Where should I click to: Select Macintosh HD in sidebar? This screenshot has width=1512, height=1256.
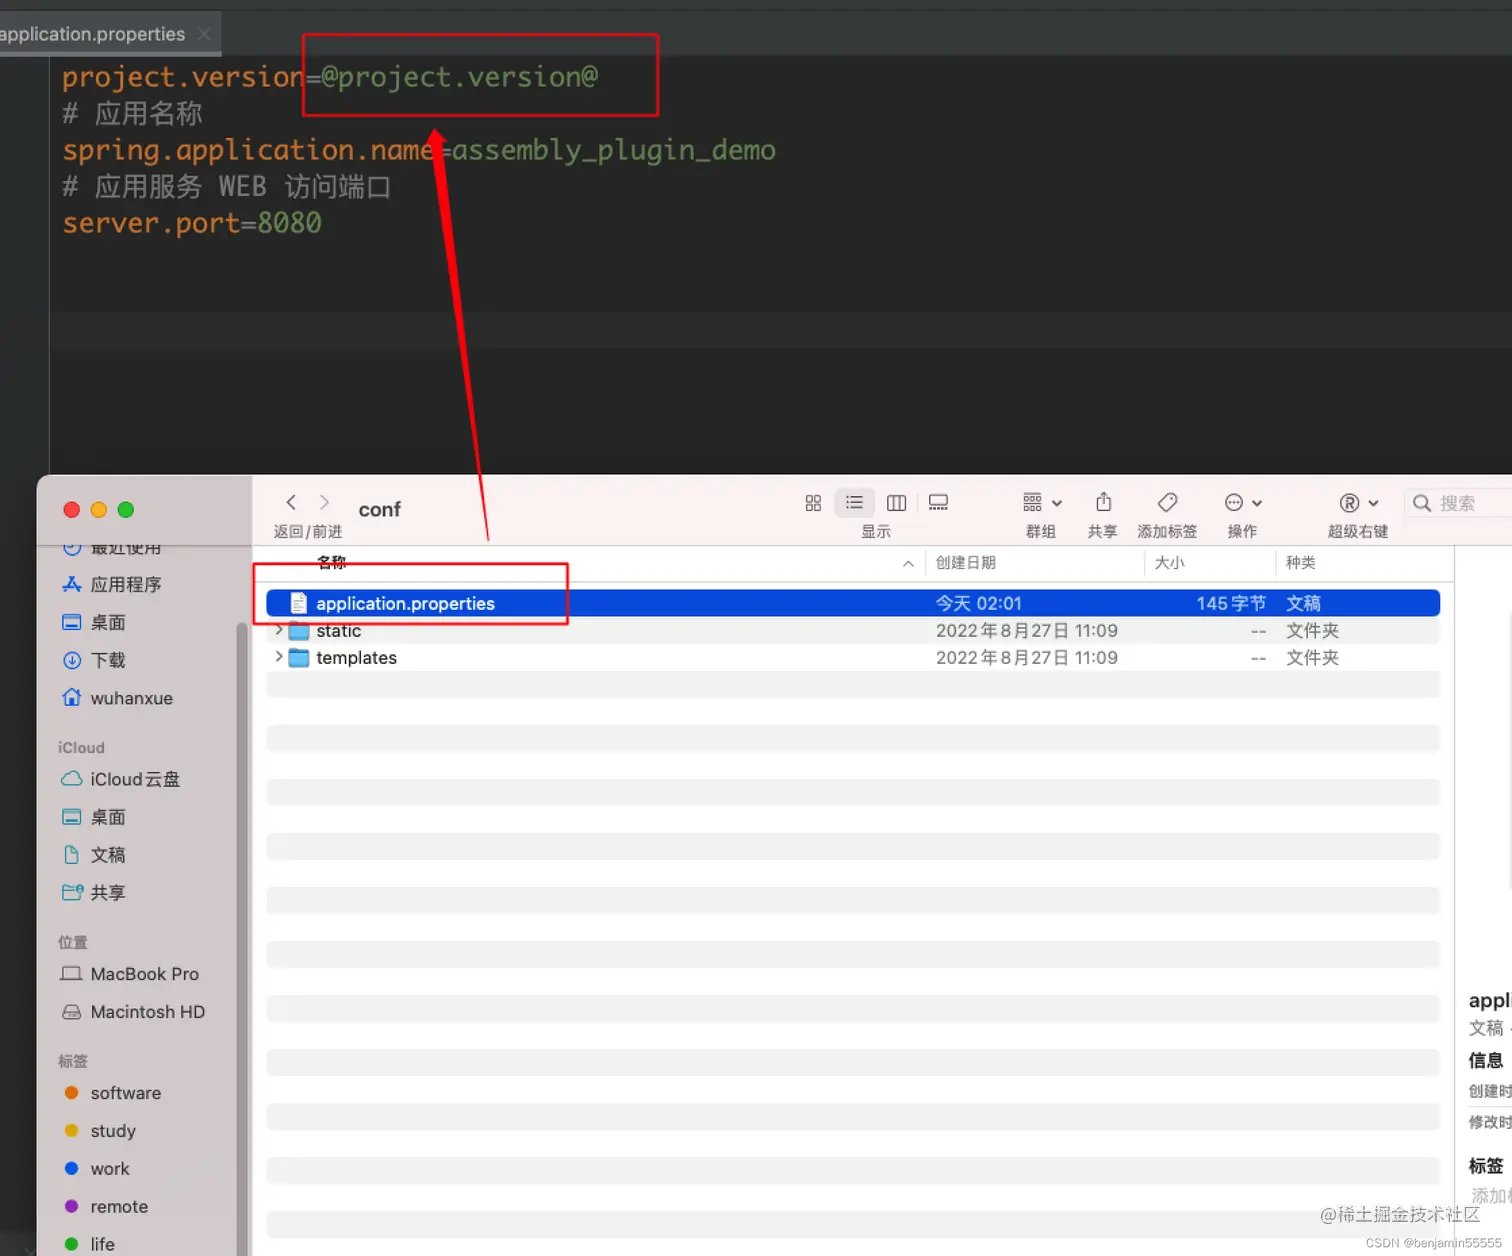133,1012
